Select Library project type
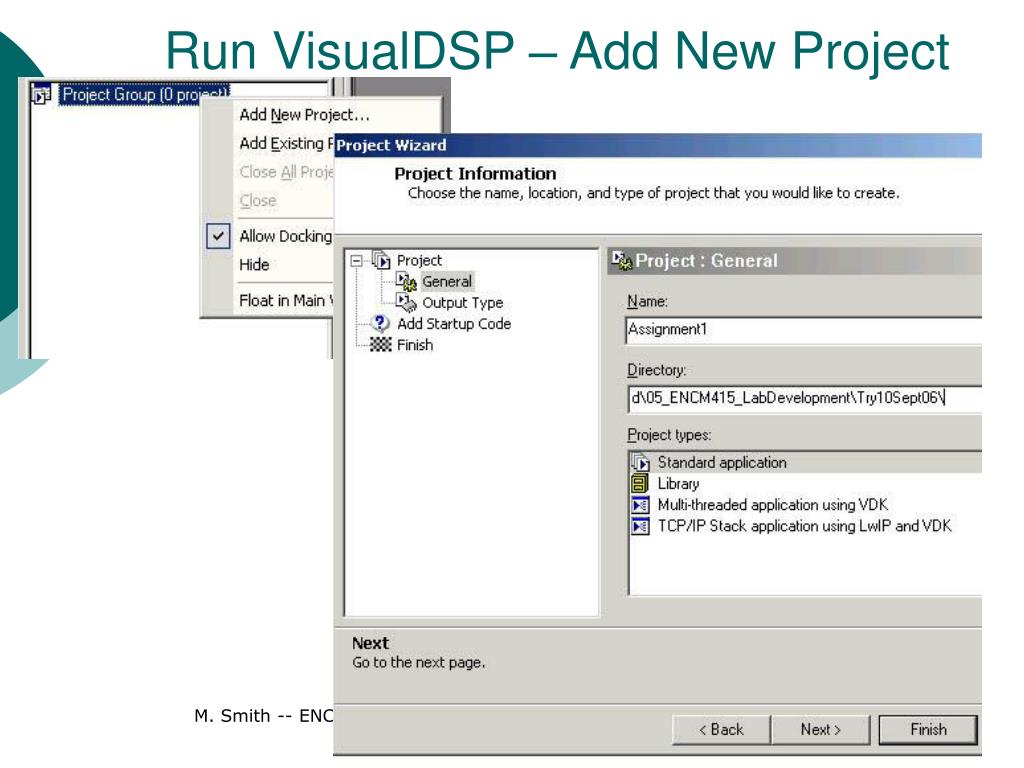This screenshot has height=768, width=1024. coord(678,484)
